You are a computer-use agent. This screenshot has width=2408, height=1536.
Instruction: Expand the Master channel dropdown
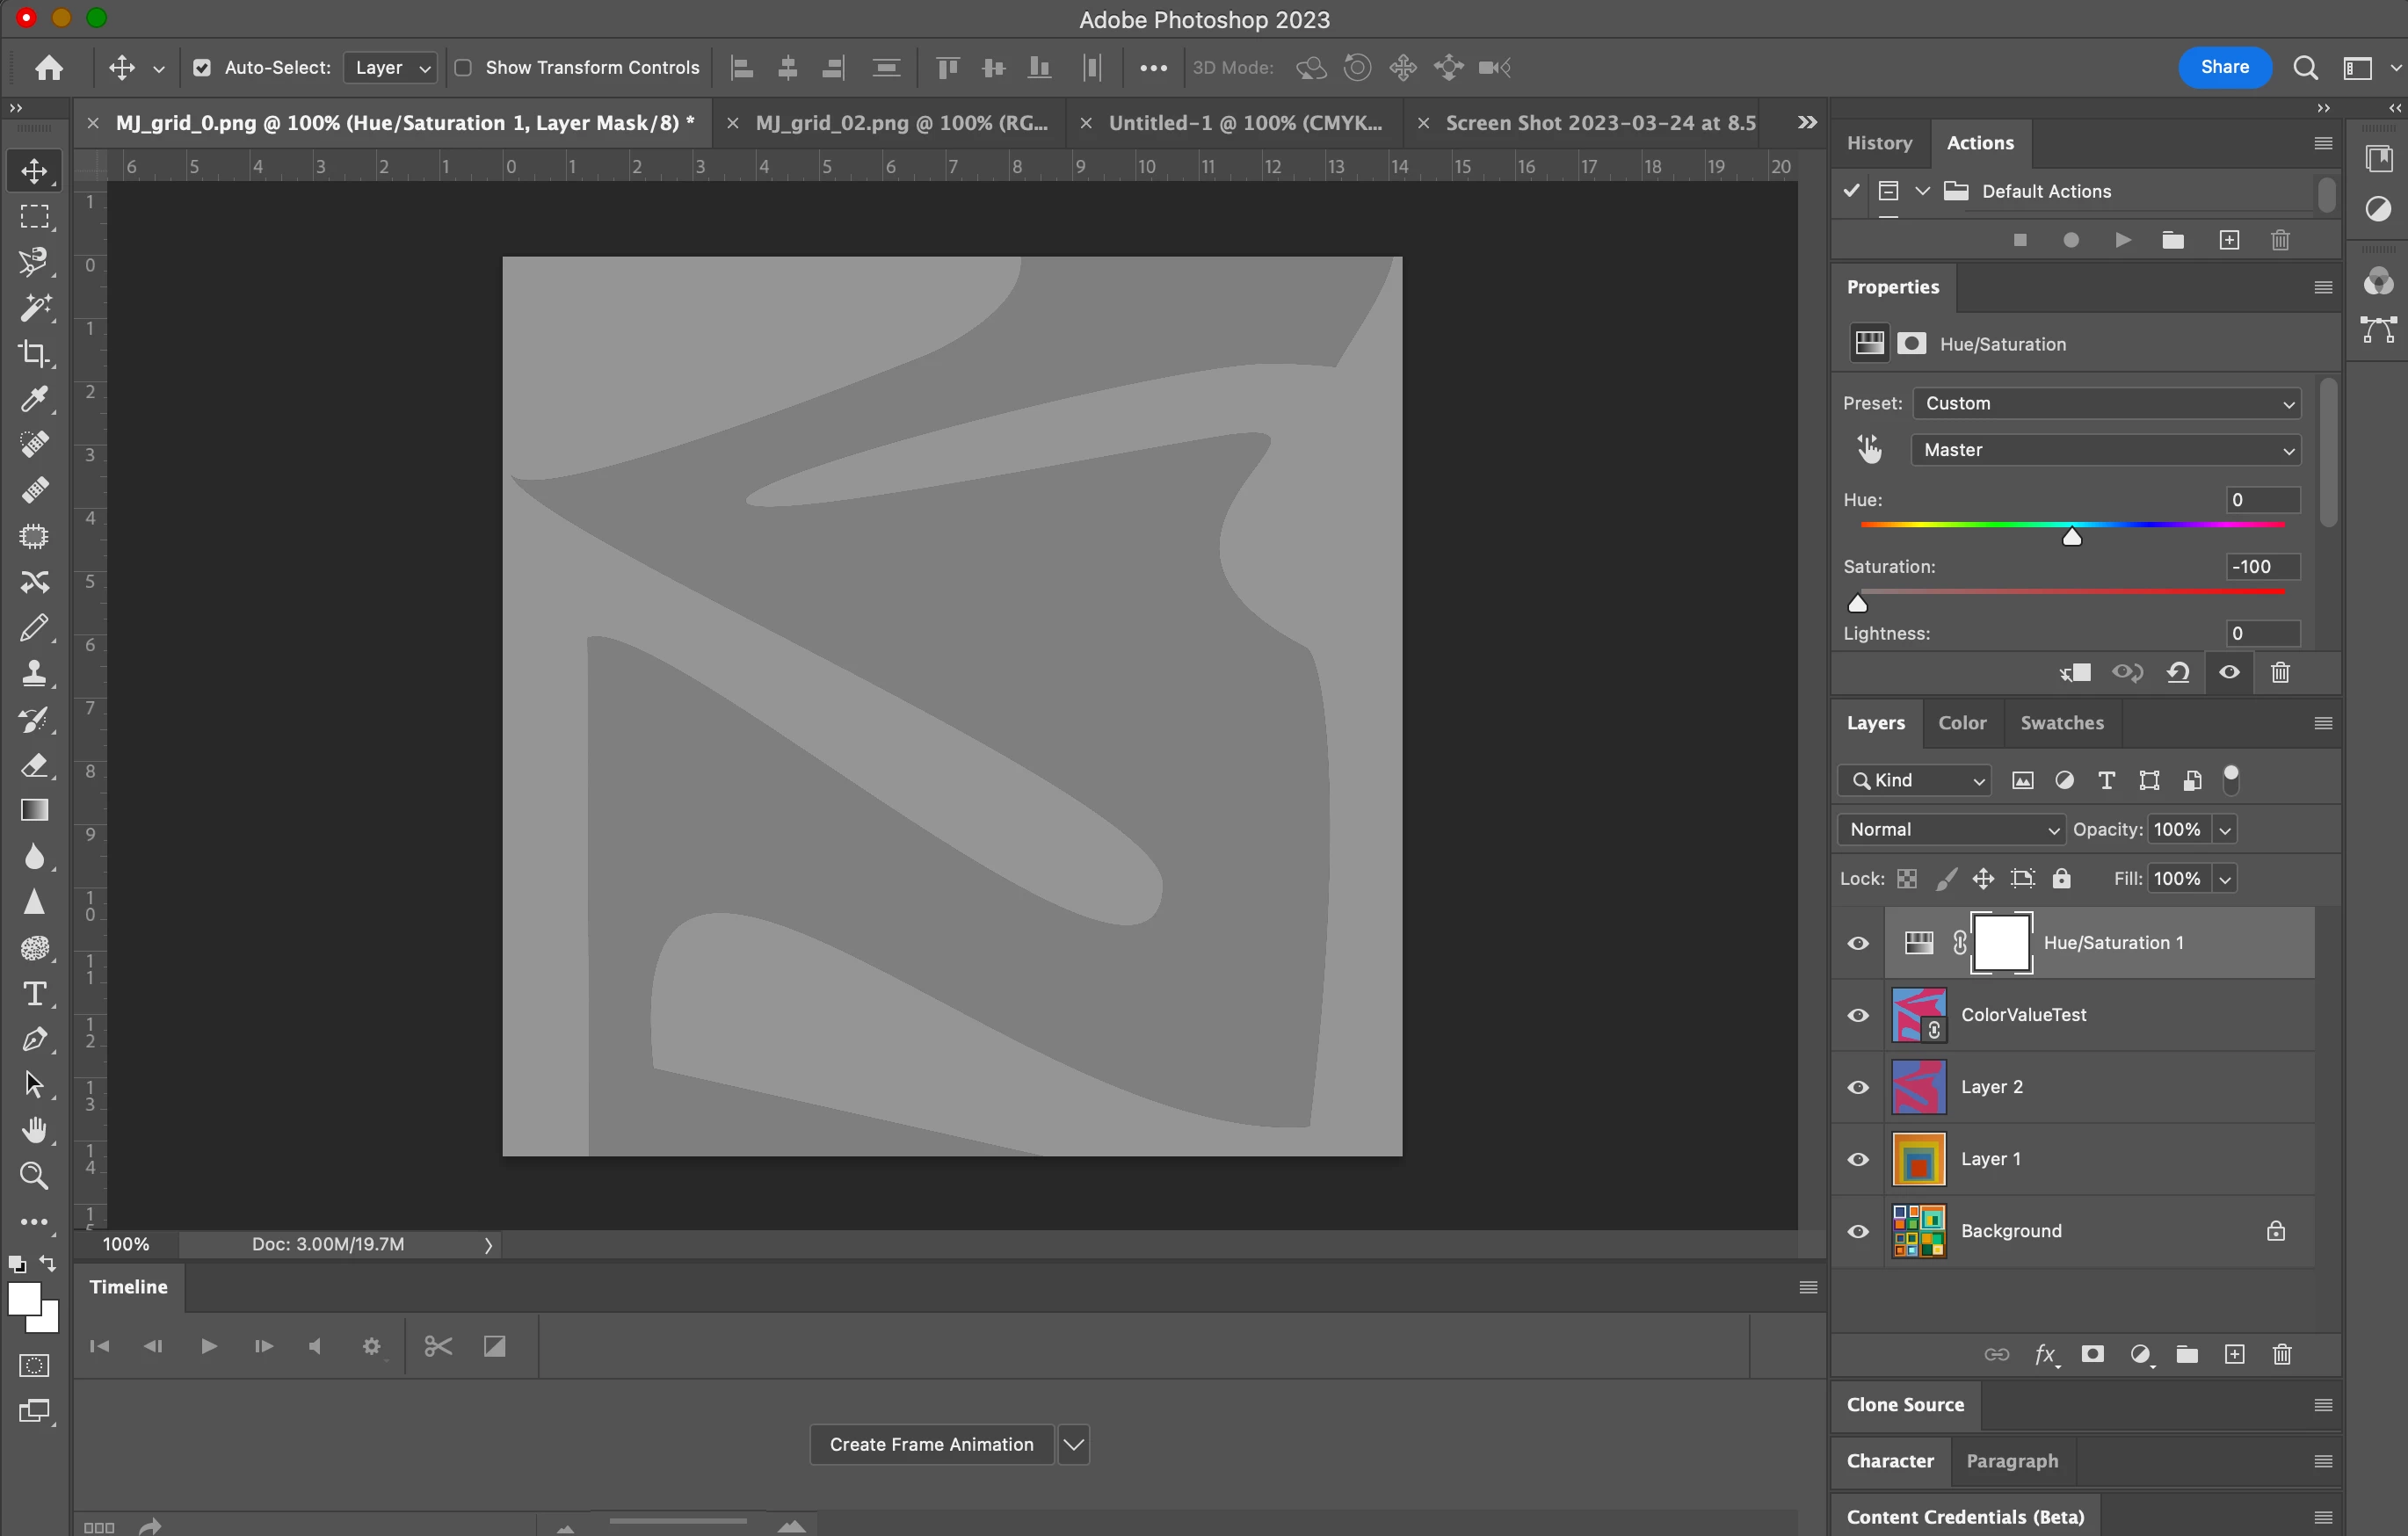(2106, 450)
